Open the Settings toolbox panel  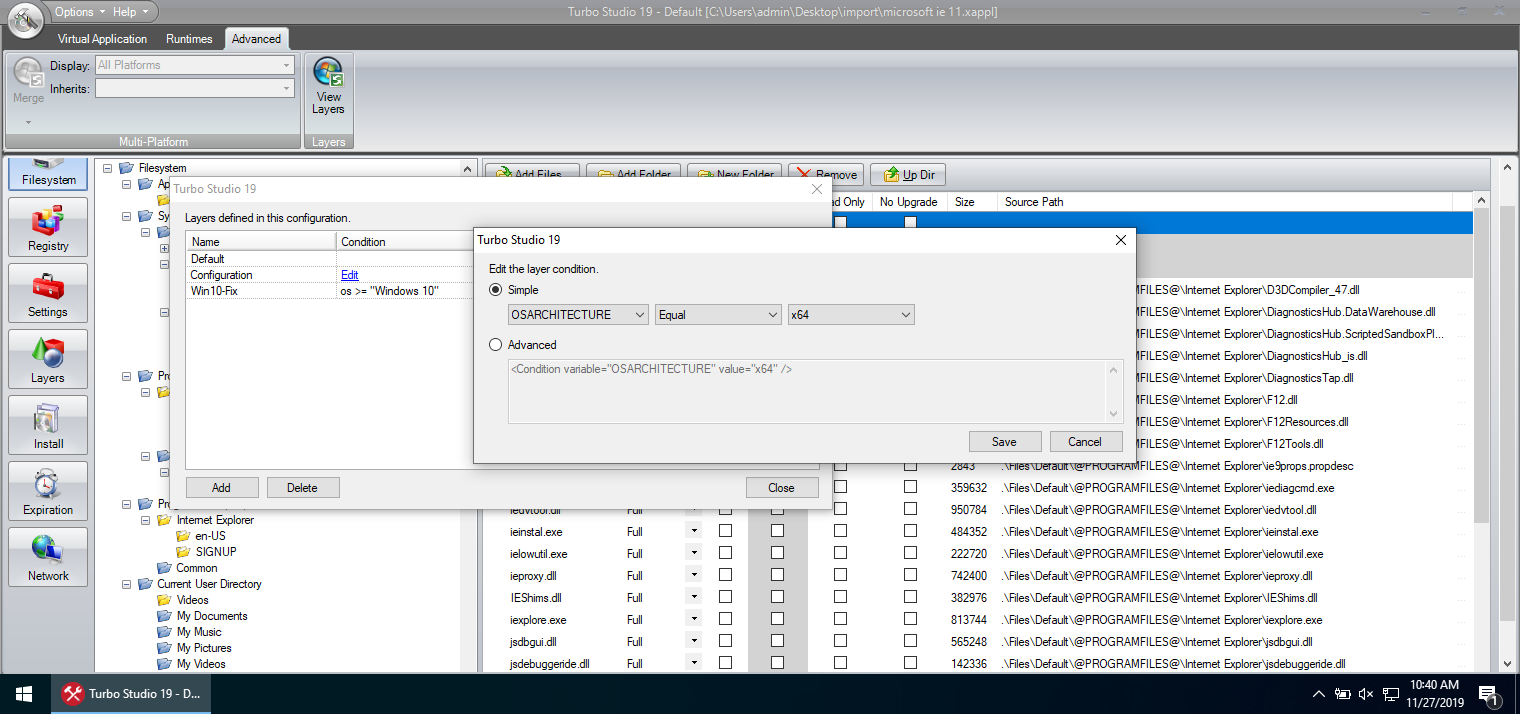point(48,294)
